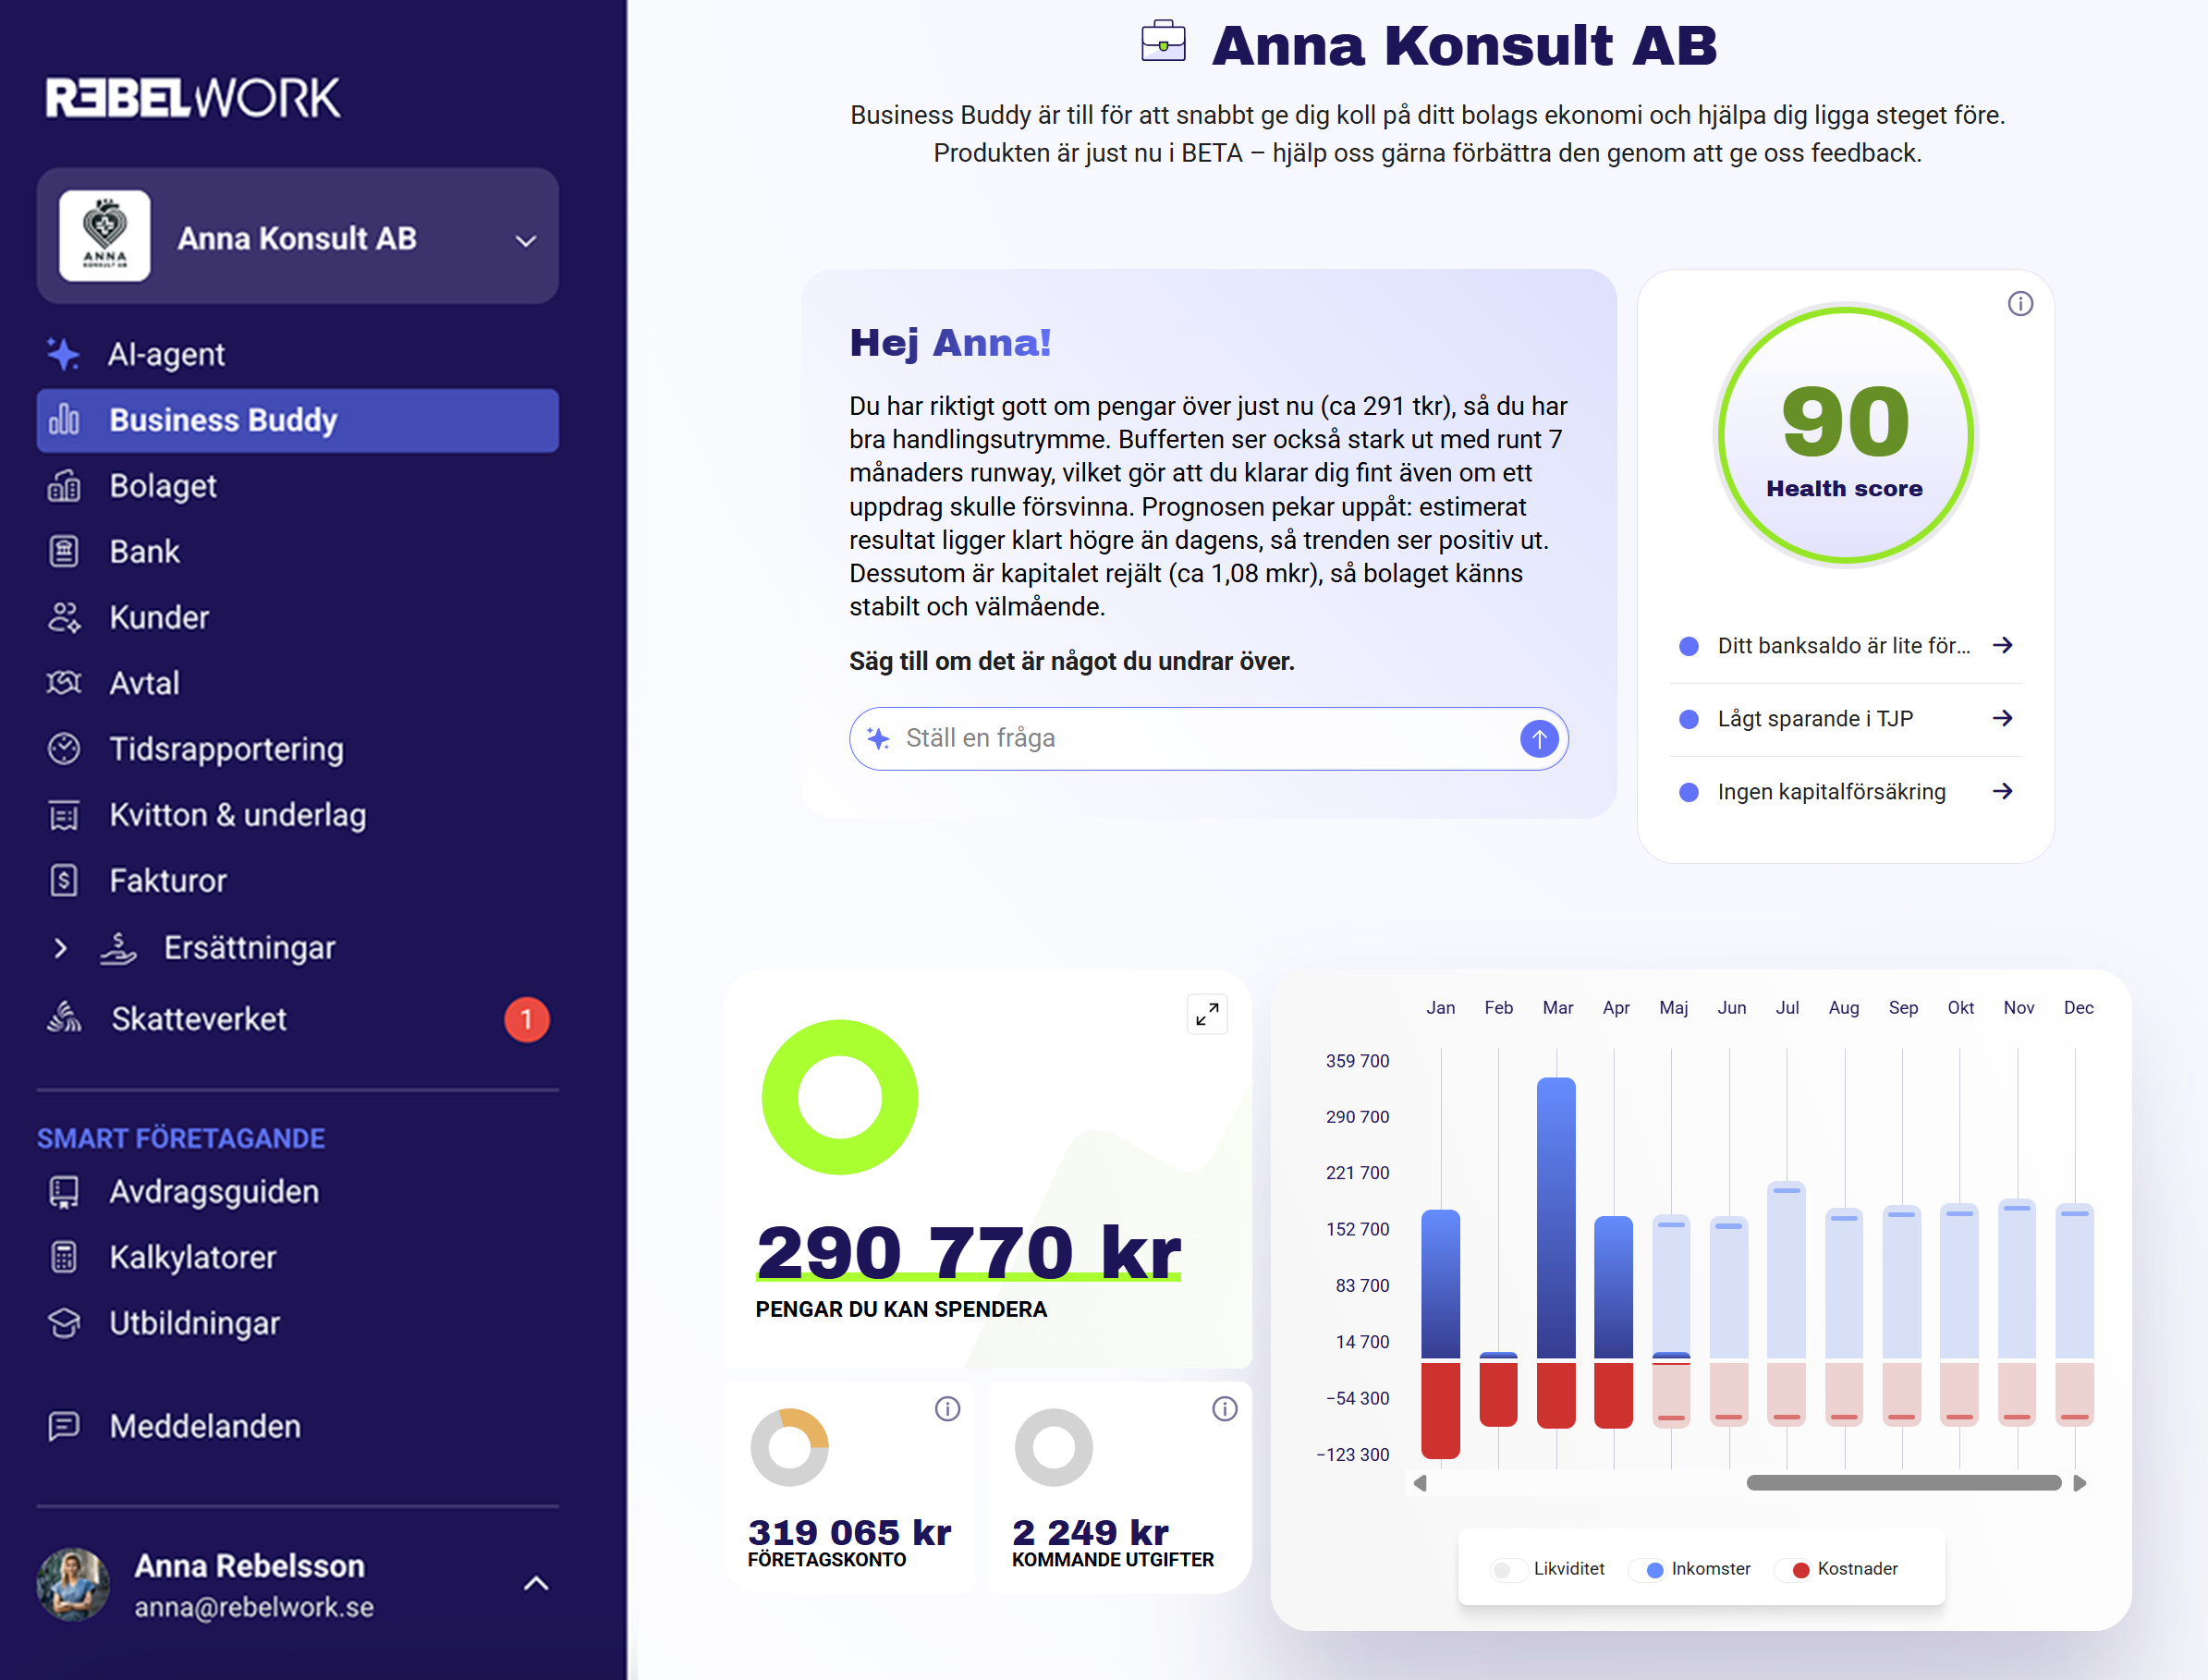Open Ditt banksaldo är lite för... arrow
The height and width of the screenshot is (1680, 2208).
(2002, 646)
